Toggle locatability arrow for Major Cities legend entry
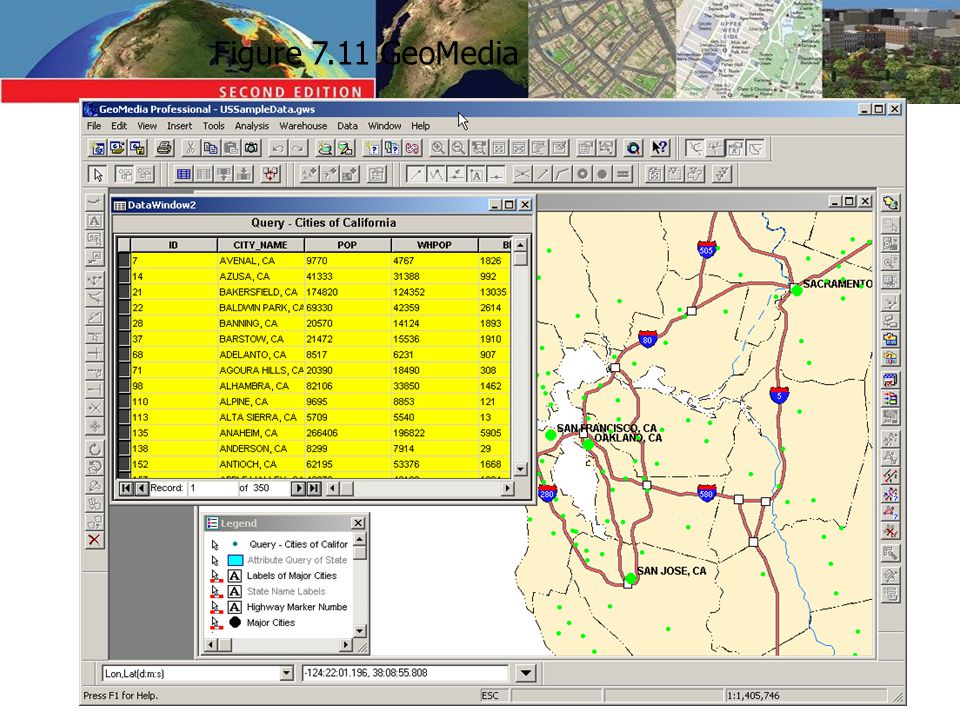This screenshot has width=960, height=720. click(215, 623)
